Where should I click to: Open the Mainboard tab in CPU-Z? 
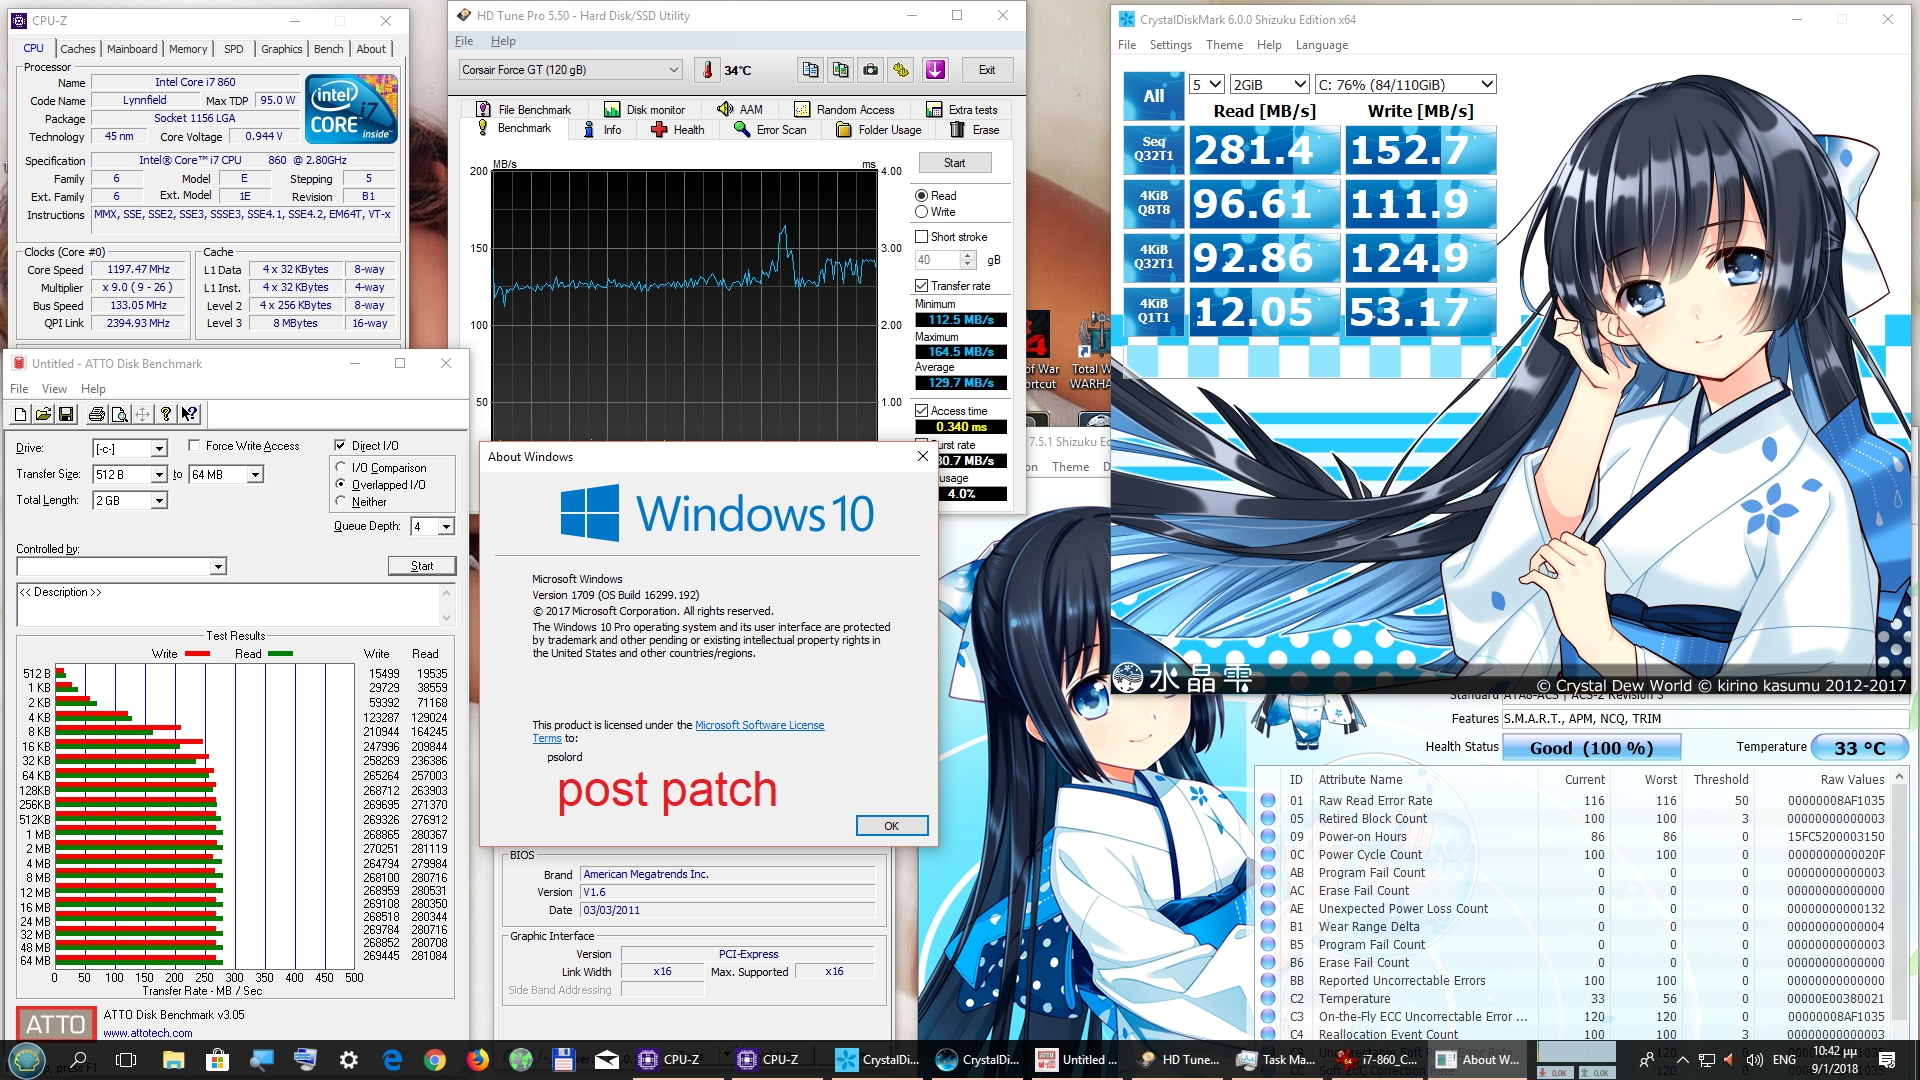click(132, 49)
